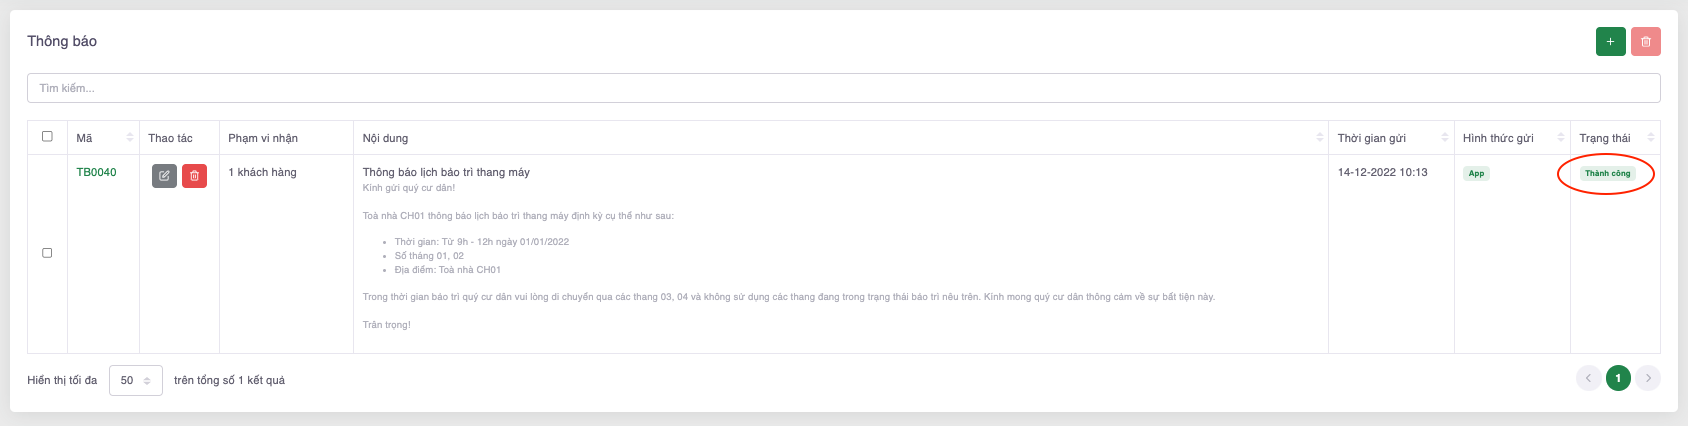
Task: Open the Thông báo lịch bảo trì thang máy title
Action: coord(446,172)
